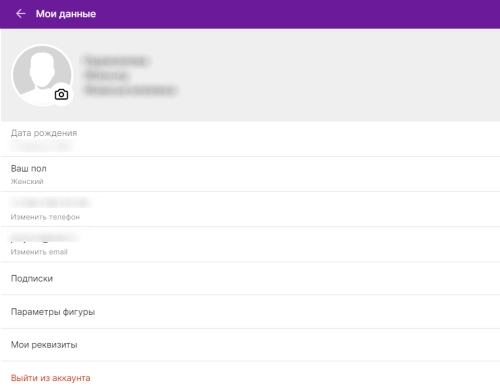Click the third blurred profile line
Viewport: 500px width, 392px height.
pos(130,90)
